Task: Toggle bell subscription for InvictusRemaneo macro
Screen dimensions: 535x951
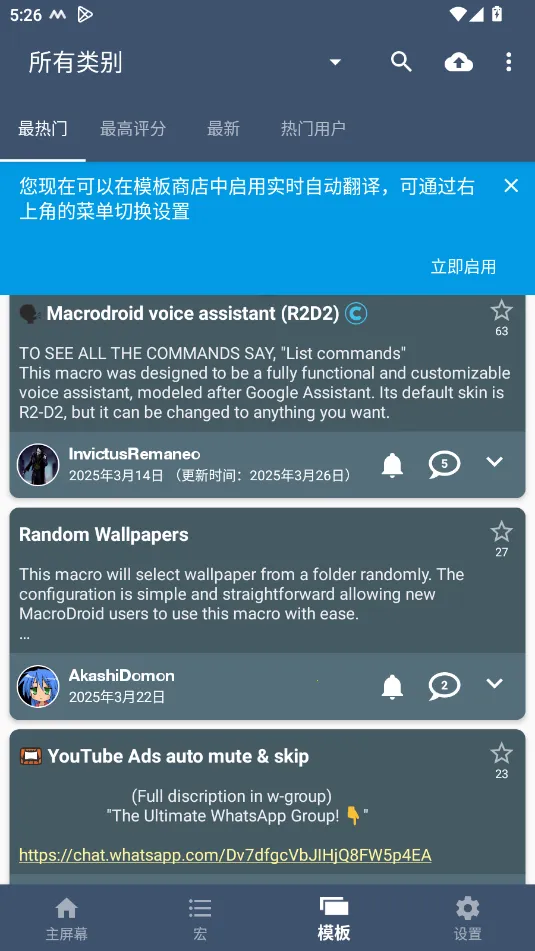Action: tap(392, 465)
